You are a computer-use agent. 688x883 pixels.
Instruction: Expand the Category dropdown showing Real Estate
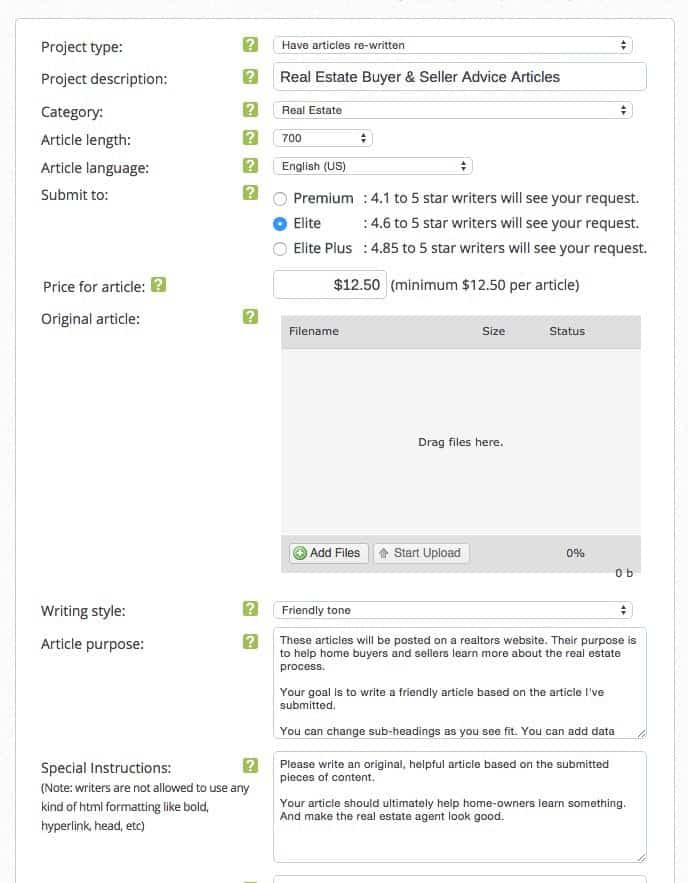coord(452,110)
